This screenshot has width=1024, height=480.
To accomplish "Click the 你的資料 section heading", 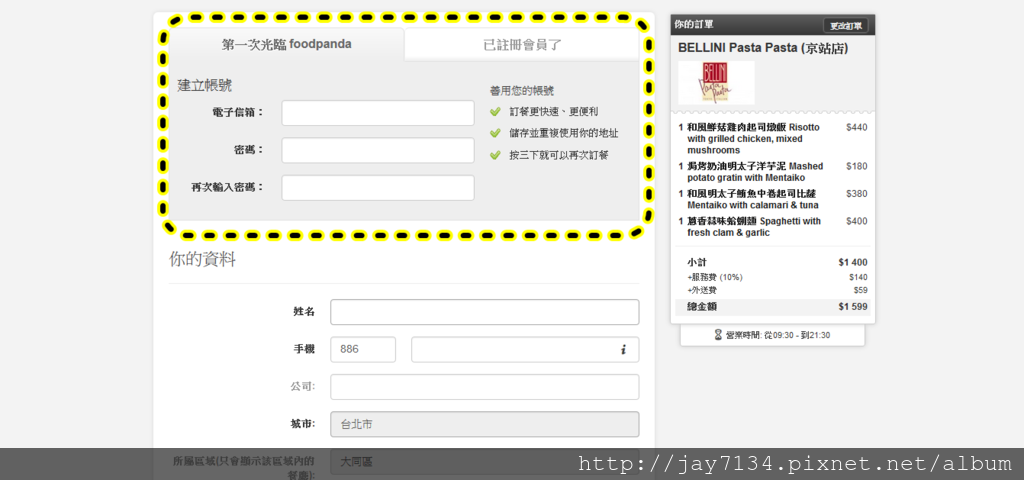I will (202, 259).
